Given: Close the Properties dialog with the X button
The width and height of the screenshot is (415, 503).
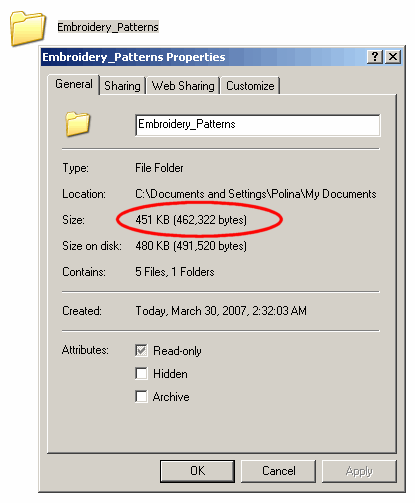Looking at the screenshot, I should coord(393,57).
